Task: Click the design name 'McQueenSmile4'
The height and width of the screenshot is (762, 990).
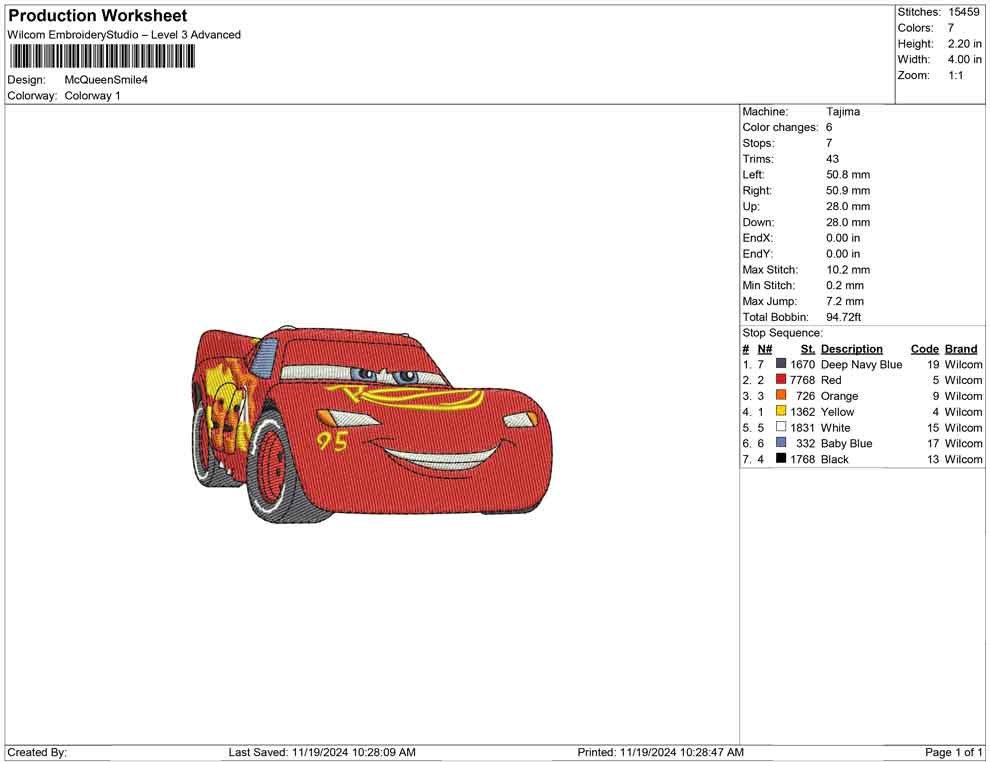Action: tap(106, 80)
